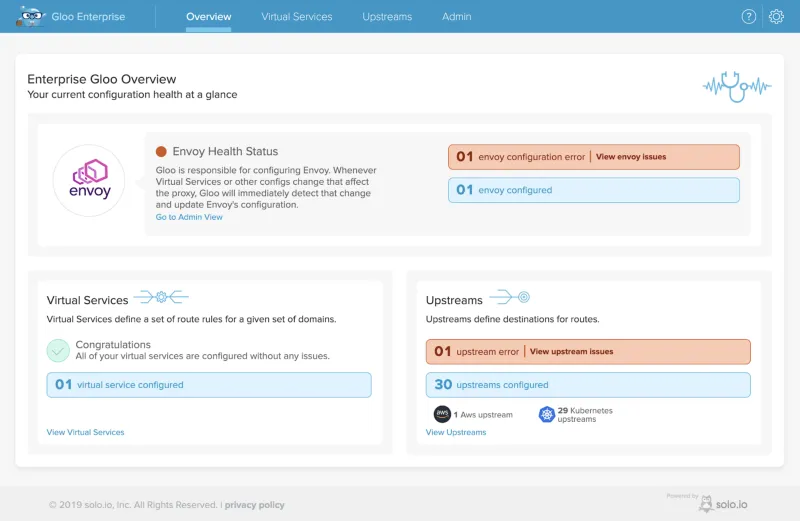Screen dimensions: 800x521
Task: Open the View Virtual Services link
Action: (x=85, y=432)
